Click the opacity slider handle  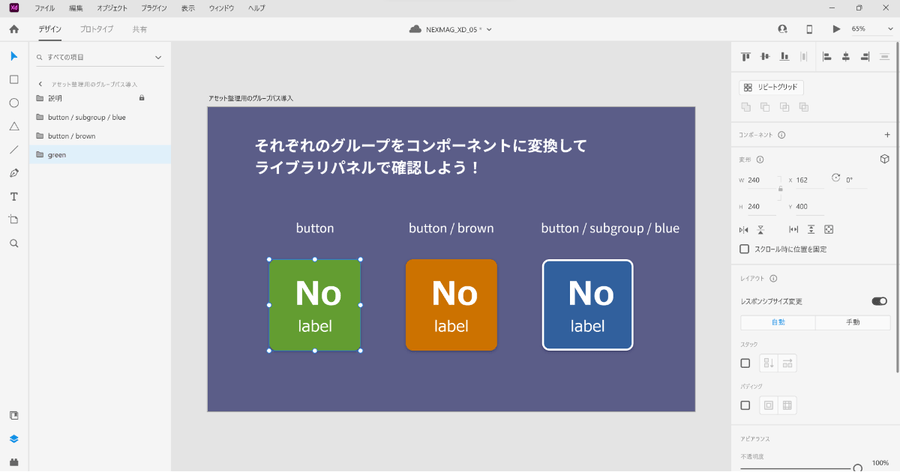[x=857, y=467]
